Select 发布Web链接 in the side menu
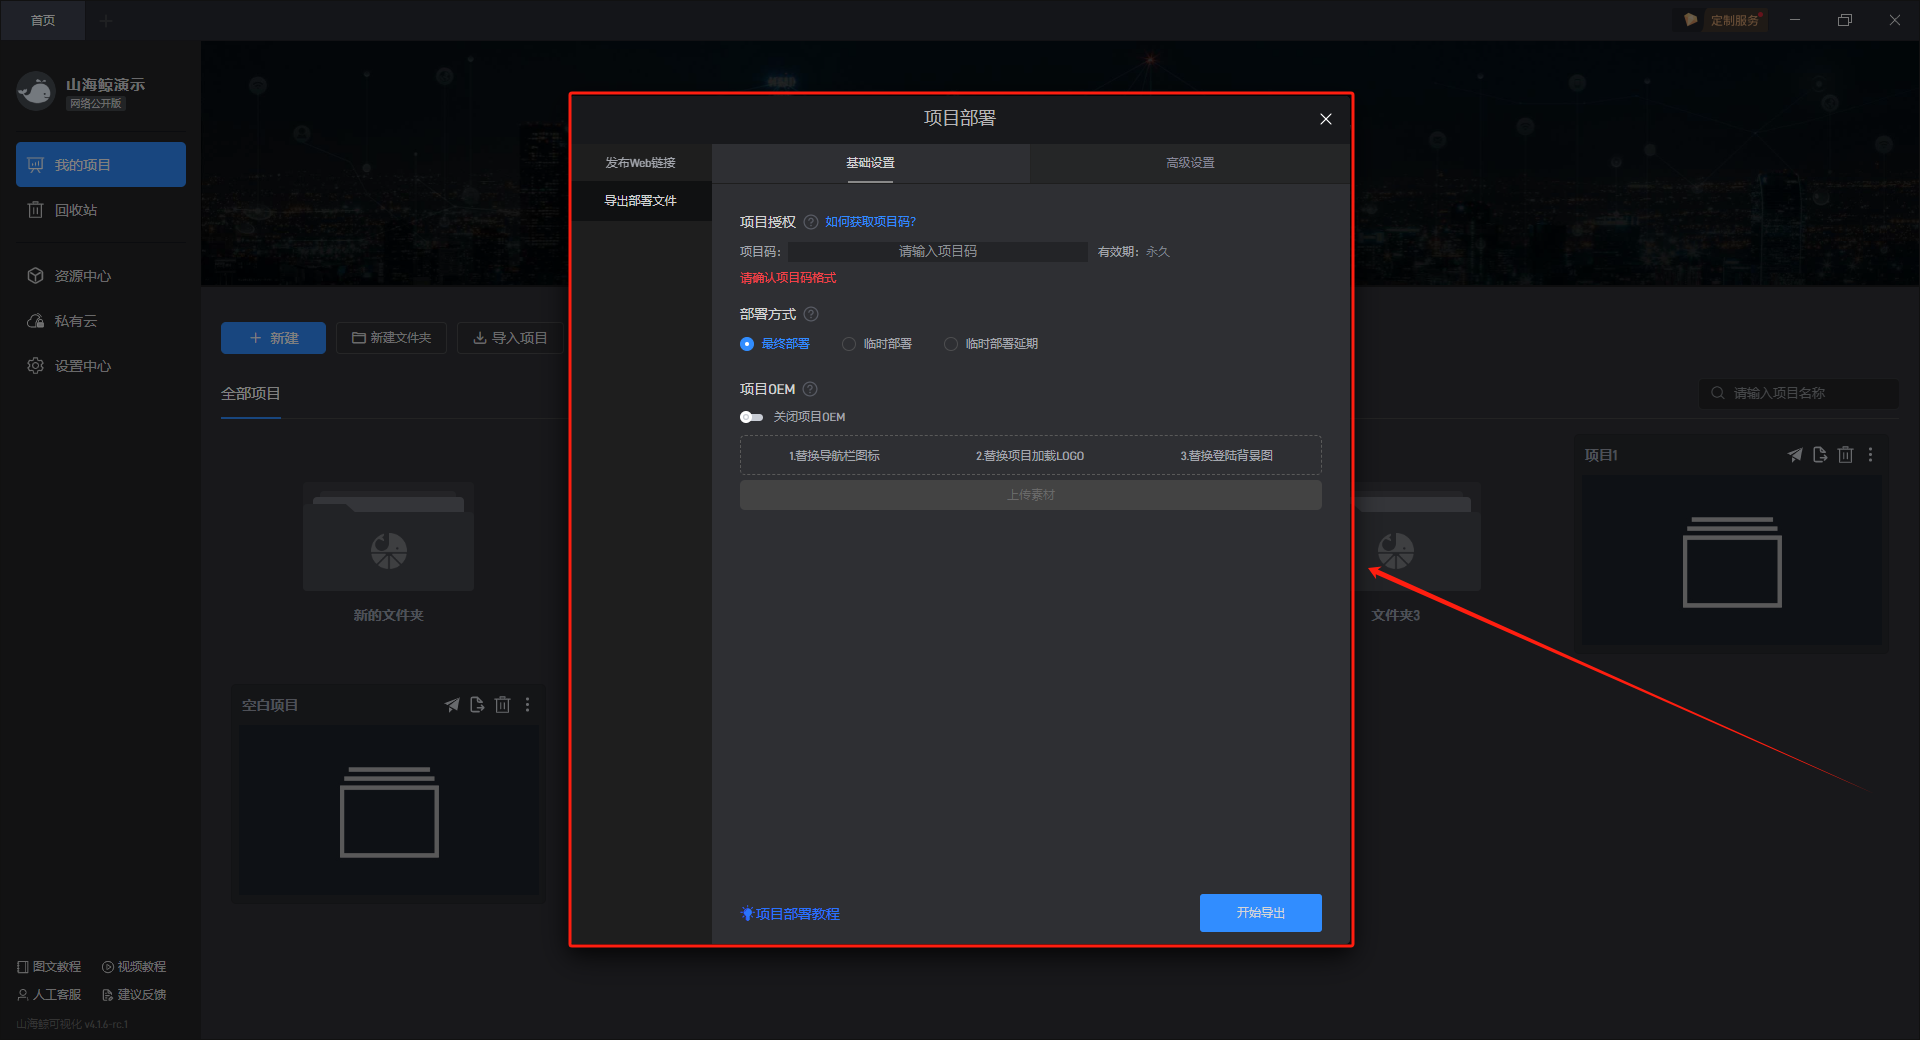 (x=640, y=163)
